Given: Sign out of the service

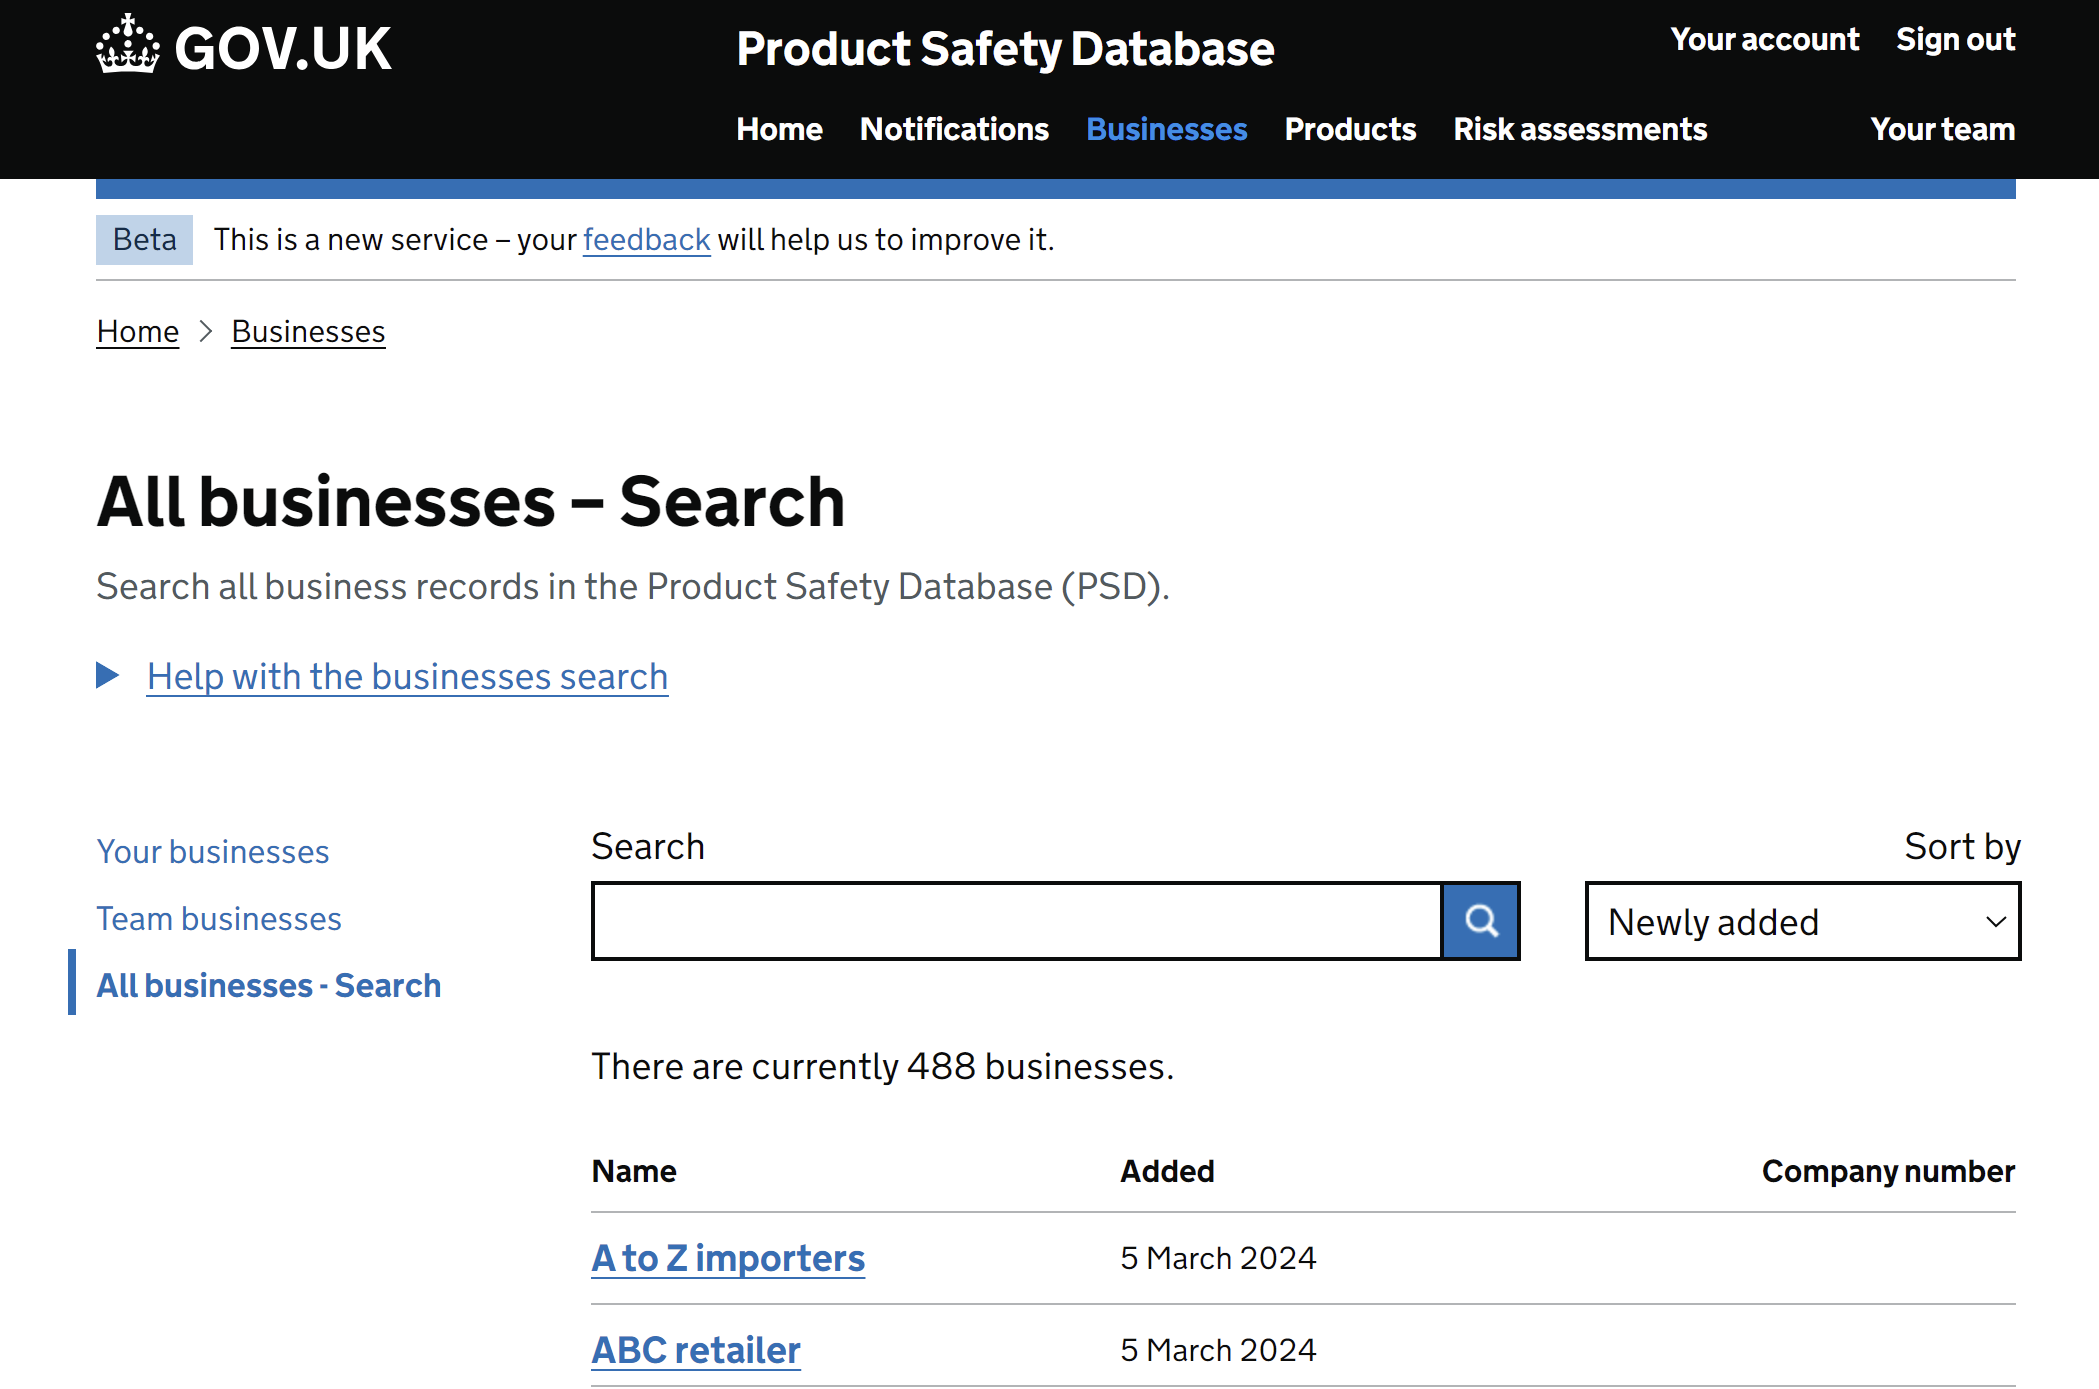Looking at the screenshot, I should click(x=1955, y=39).
